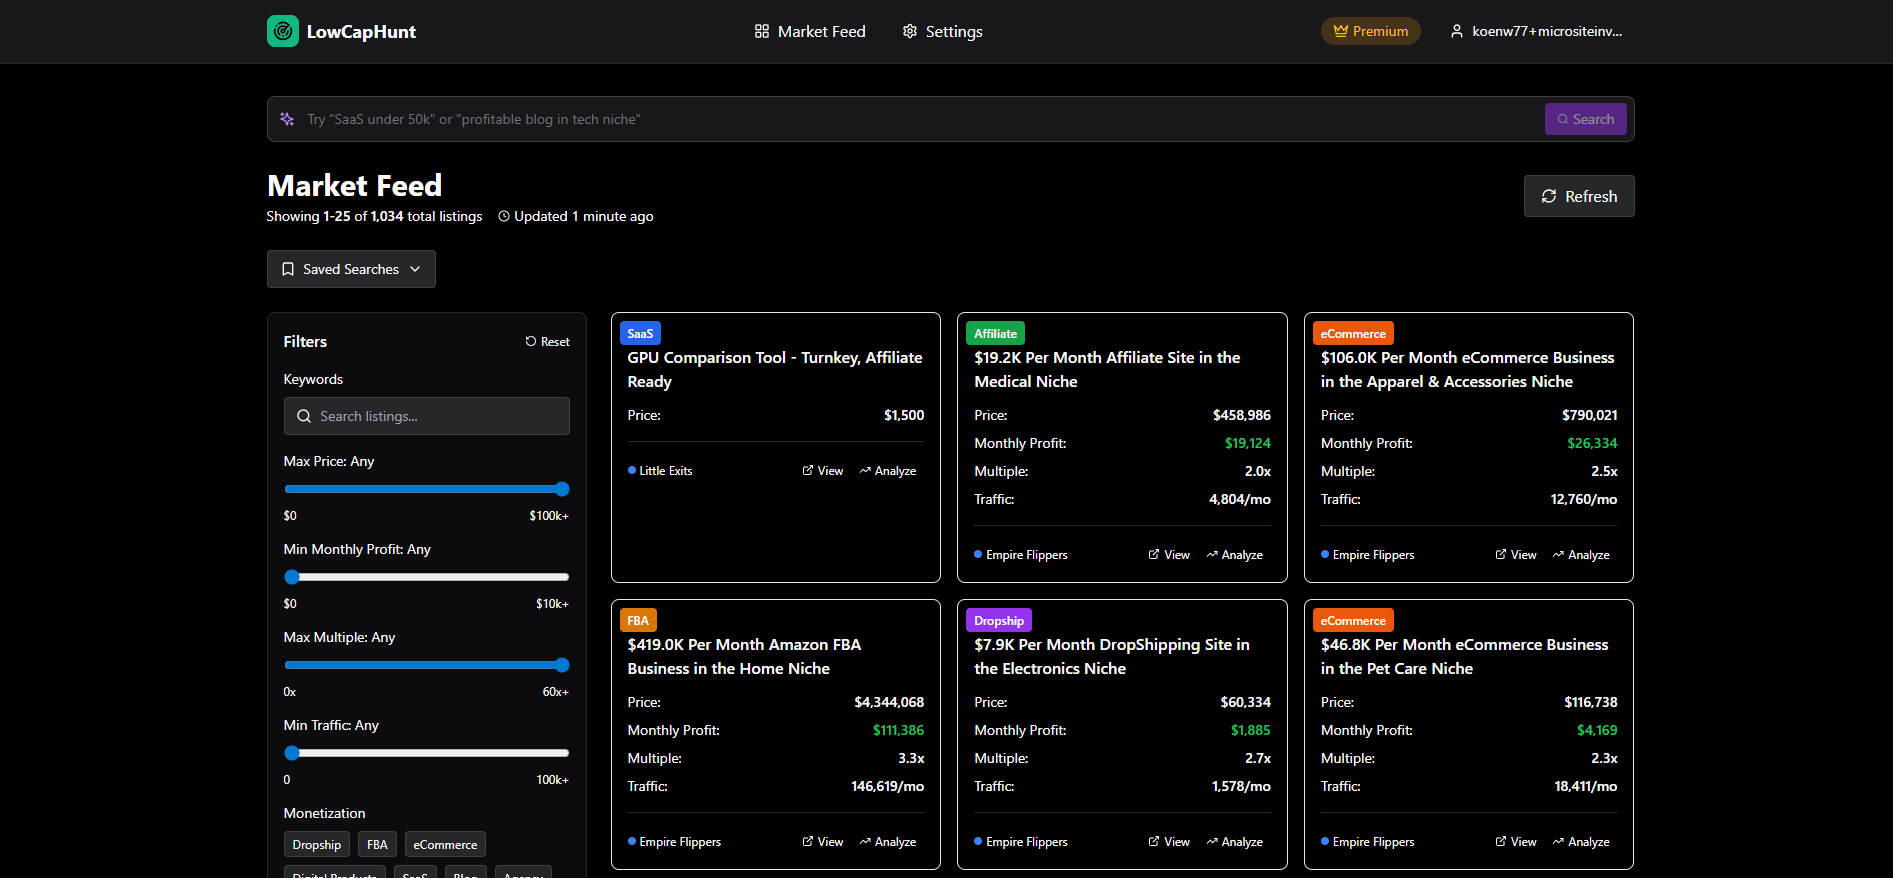1893x878 pixels.
Task: Toggle the Dropship monetization filter
Action: [x=317, y=845]
